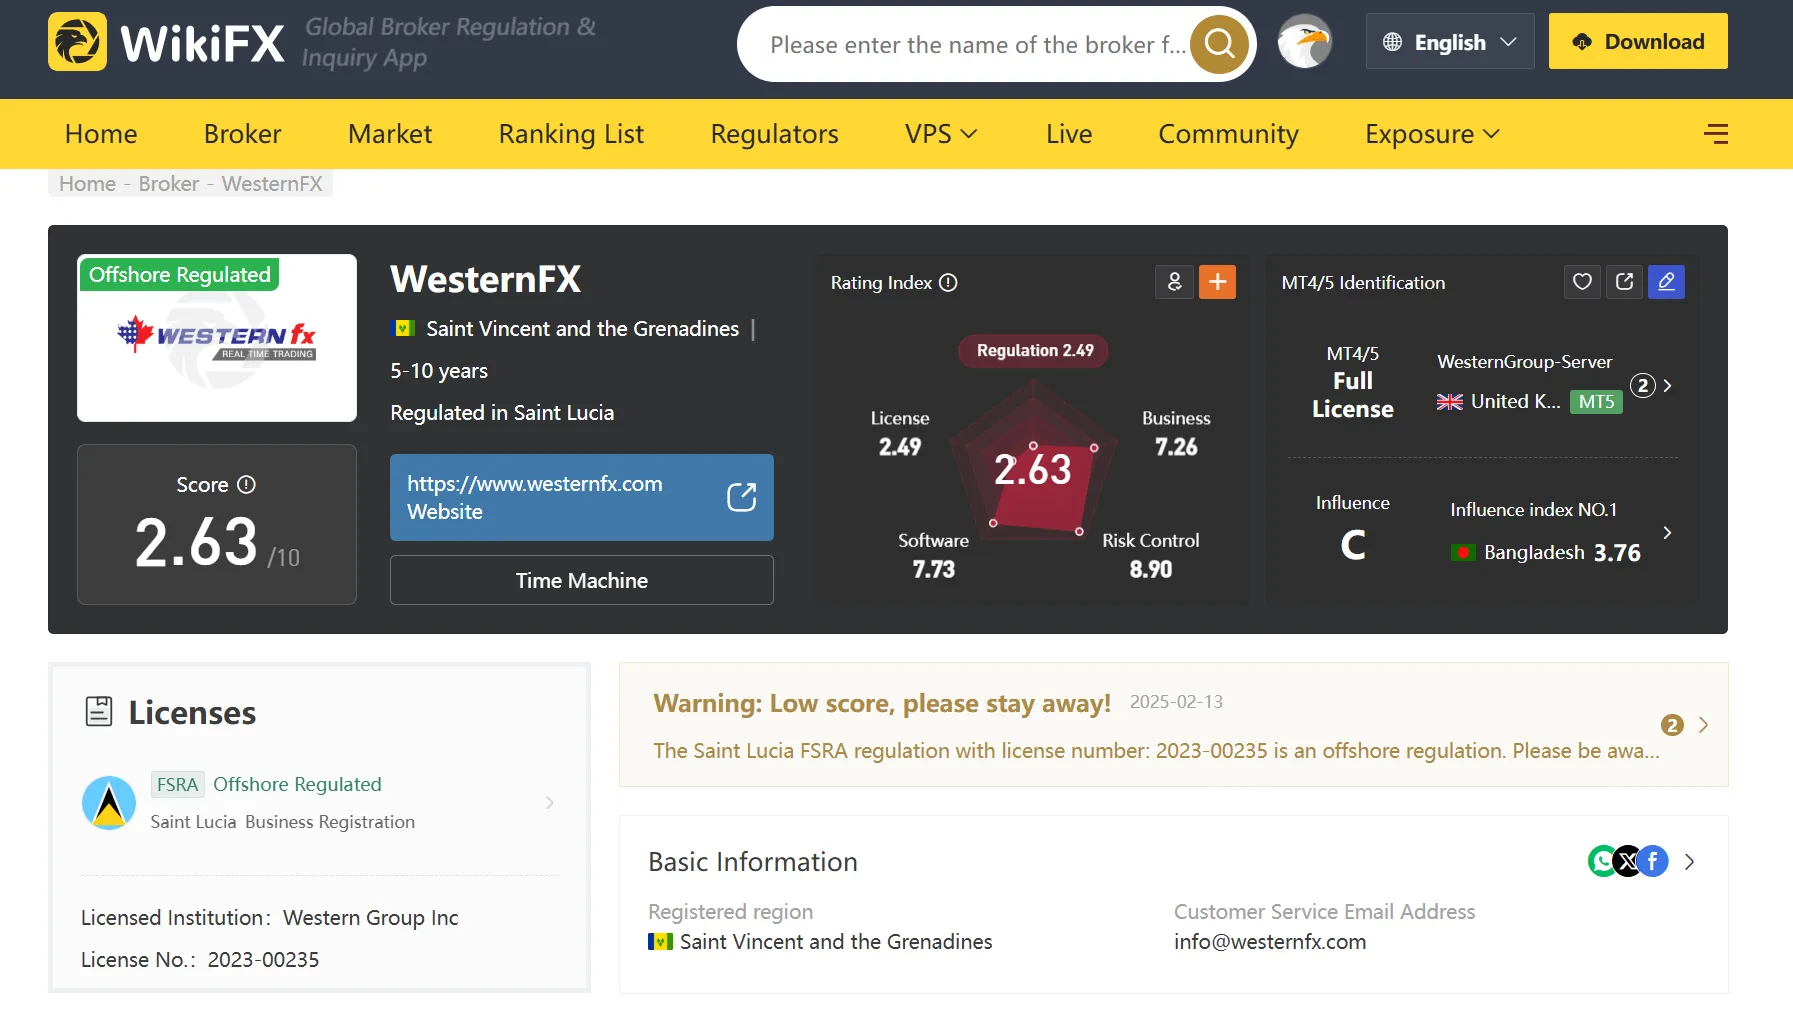
Task: Open the Live menu item
Action: coord(1069,134)
